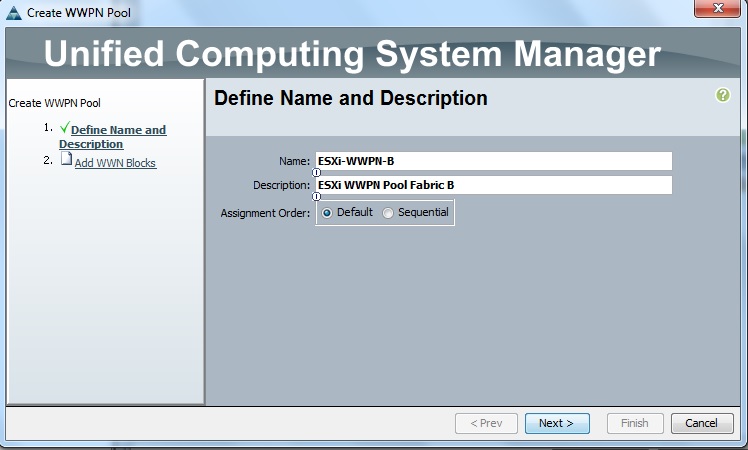Click the Cancel button
Image resolution: width=748 pixels, height=450 pixels.
tap(702, 423)
